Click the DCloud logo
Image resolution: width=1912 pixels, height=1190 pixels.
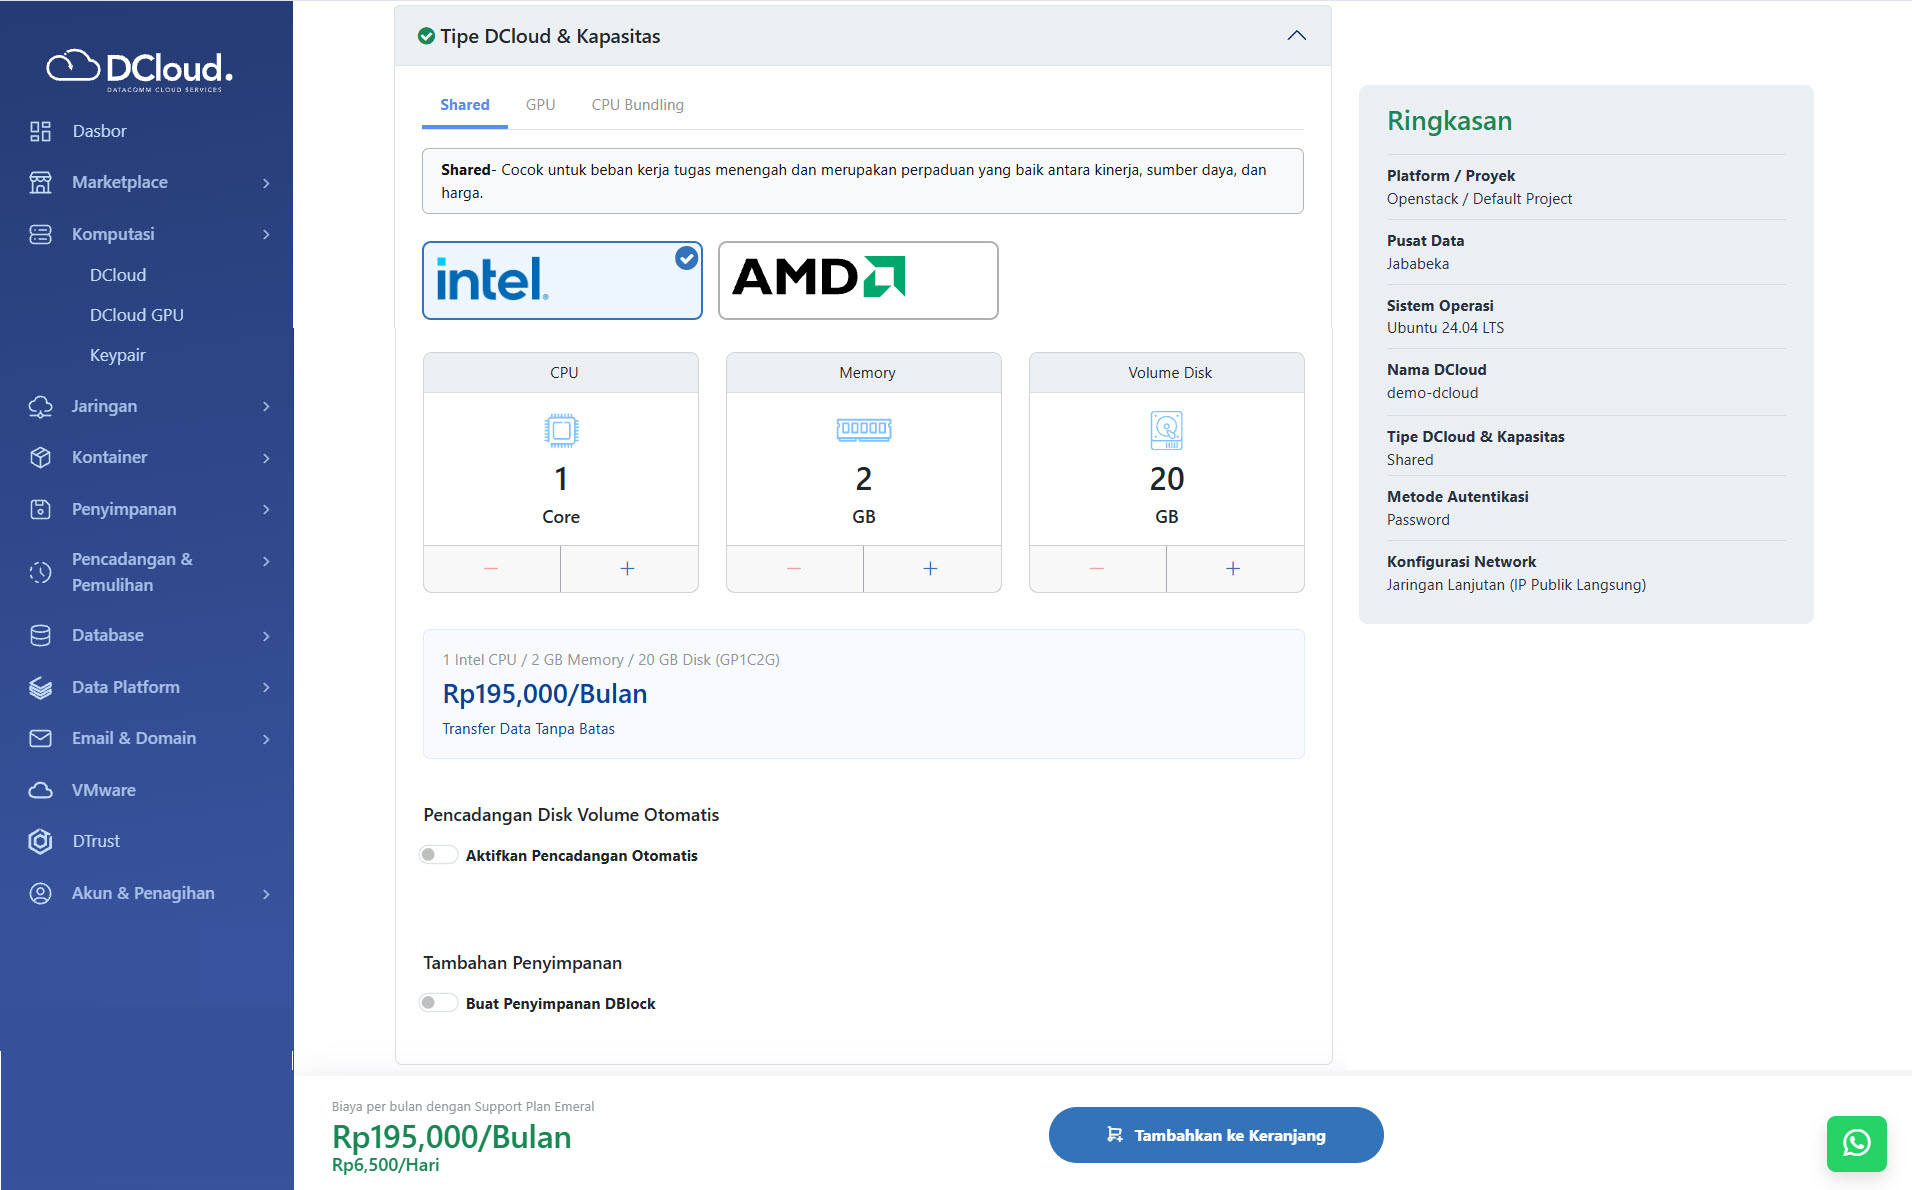[140, 69]
